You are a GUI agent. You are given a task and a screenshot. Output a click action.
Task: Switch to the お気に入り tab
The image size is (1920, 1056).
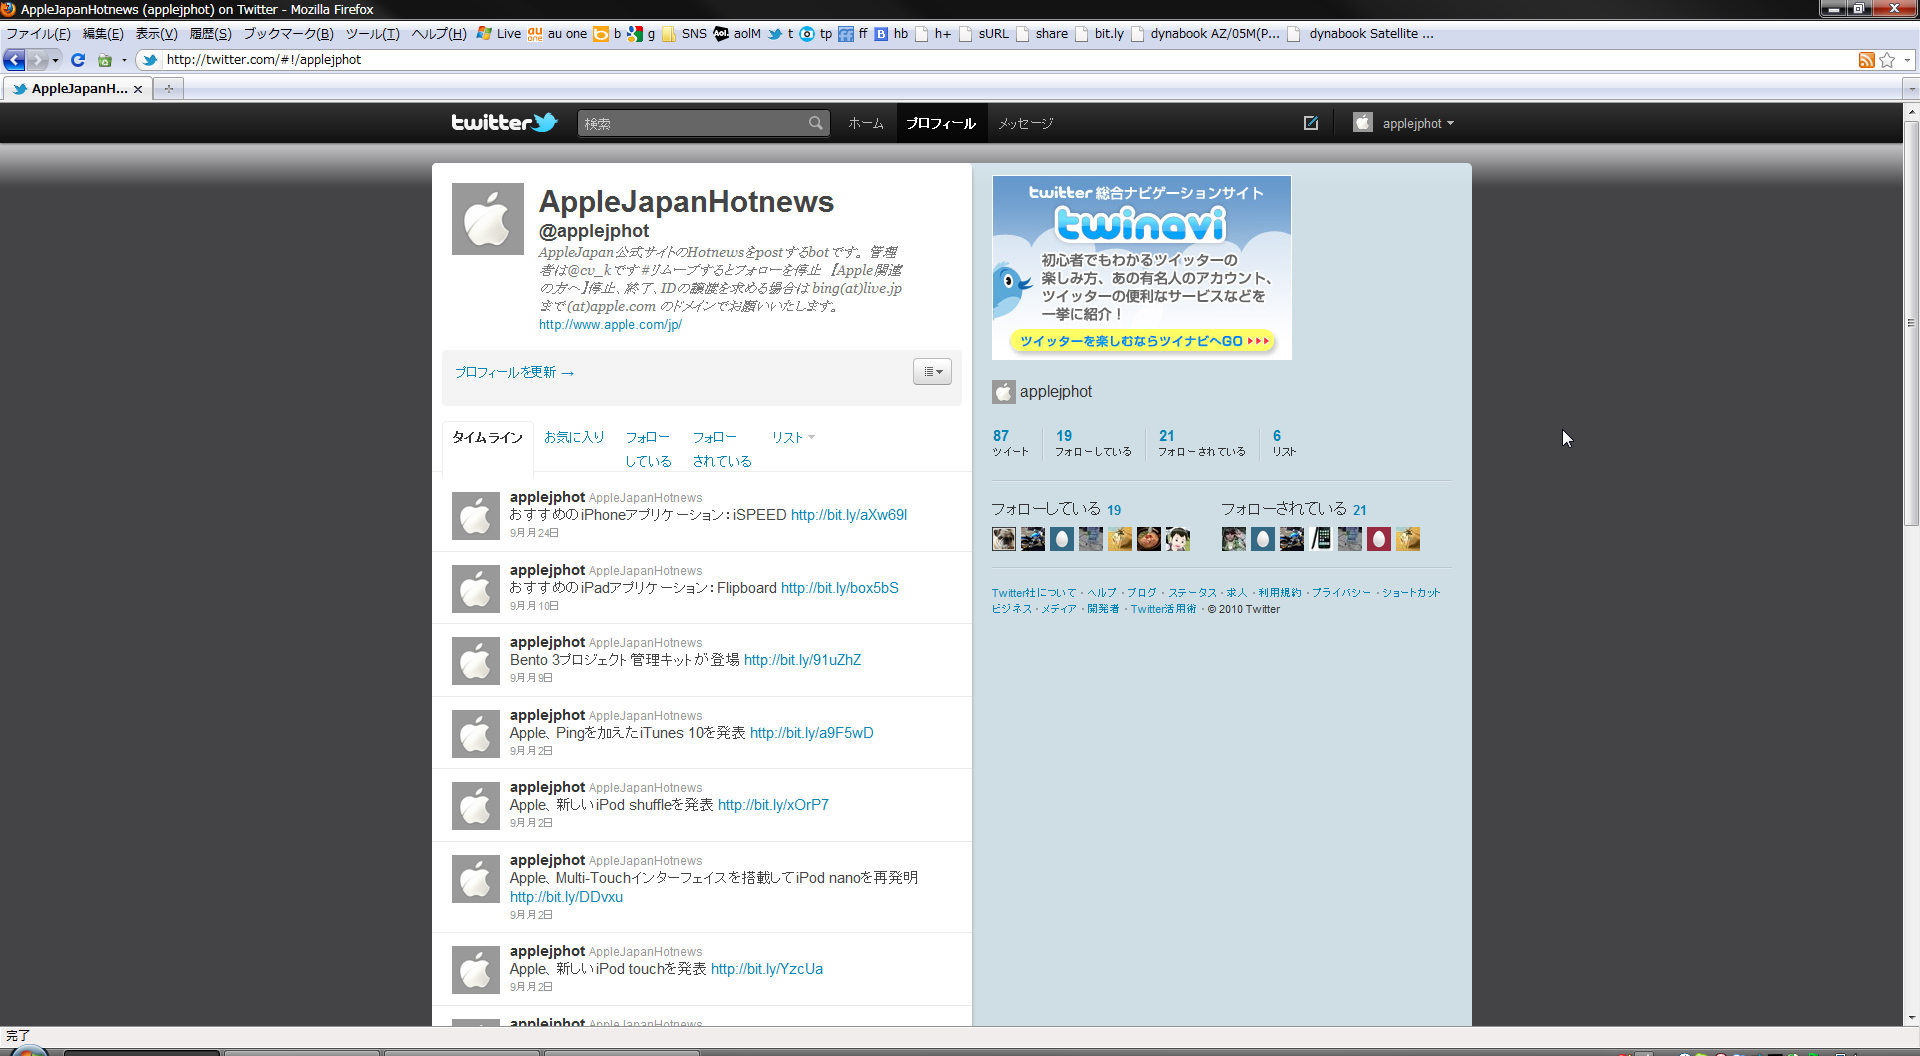point(574,437)
